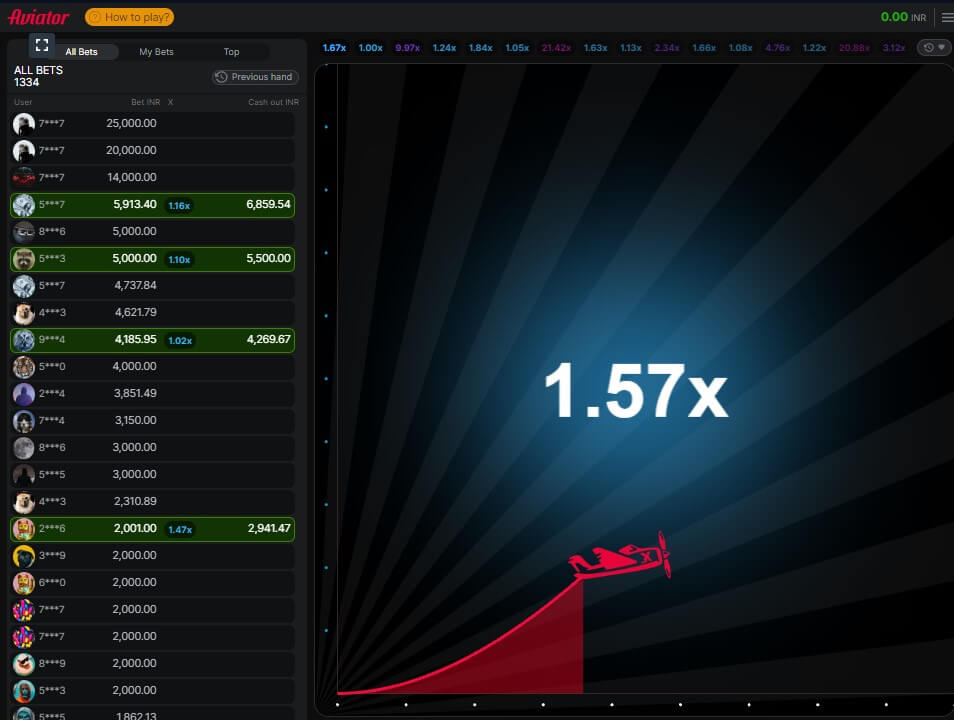Switch to the All Bets tab

[82, 52]
